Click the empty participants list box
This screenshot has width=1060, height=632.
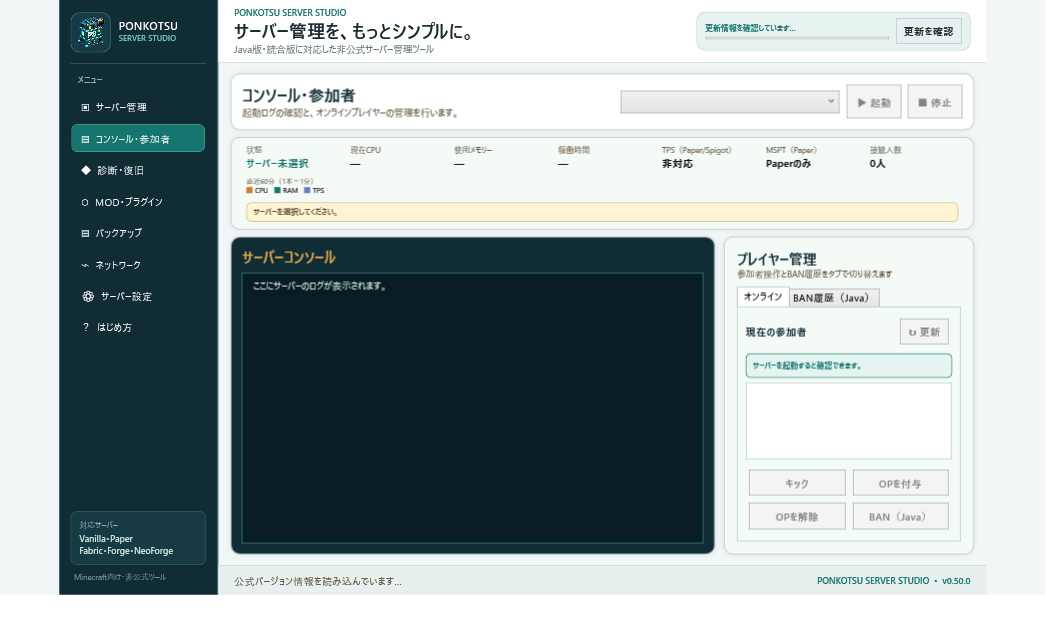848,421
